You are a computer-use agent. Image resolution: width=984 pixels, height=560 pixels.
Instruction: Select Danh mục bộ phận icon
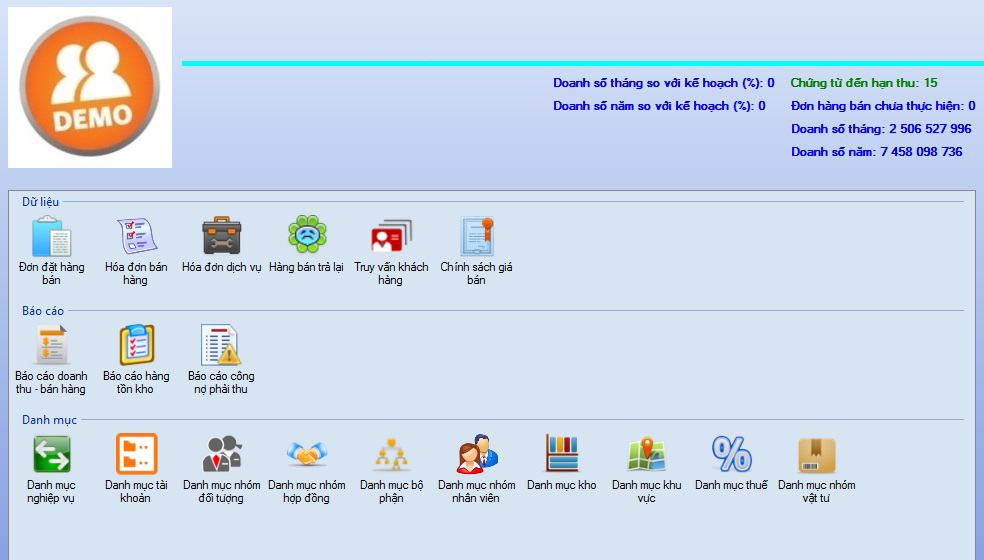tap(391, 454)
